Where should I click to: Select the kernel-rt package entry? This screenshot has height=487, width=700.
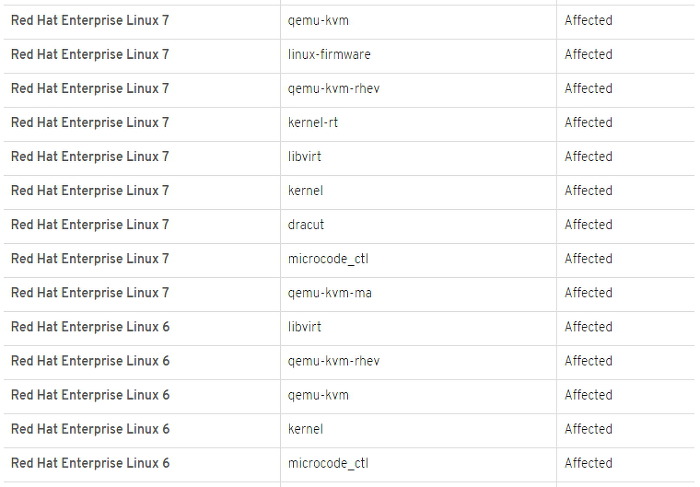click(x=312, y=122)
